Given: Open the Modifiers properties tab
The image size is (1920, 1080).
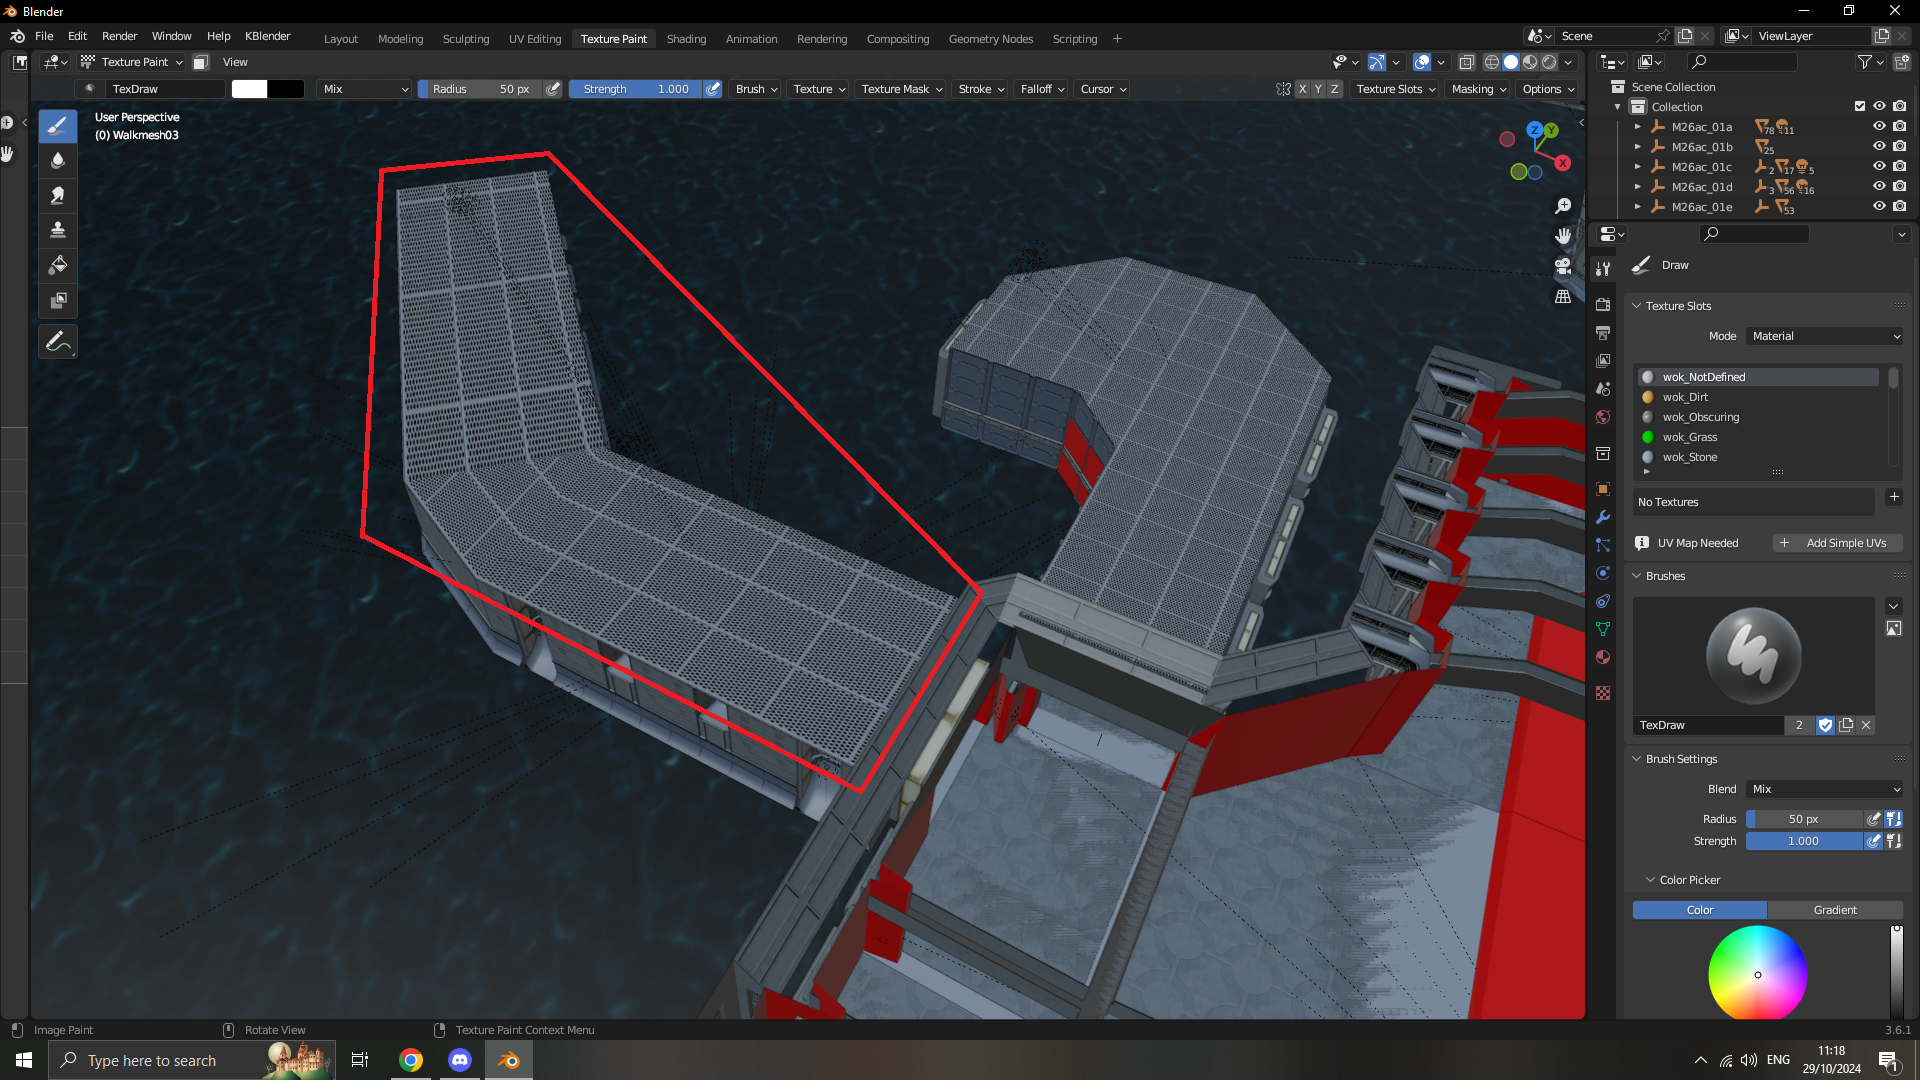Looking at the screenshot, I should click(1603, 517).
